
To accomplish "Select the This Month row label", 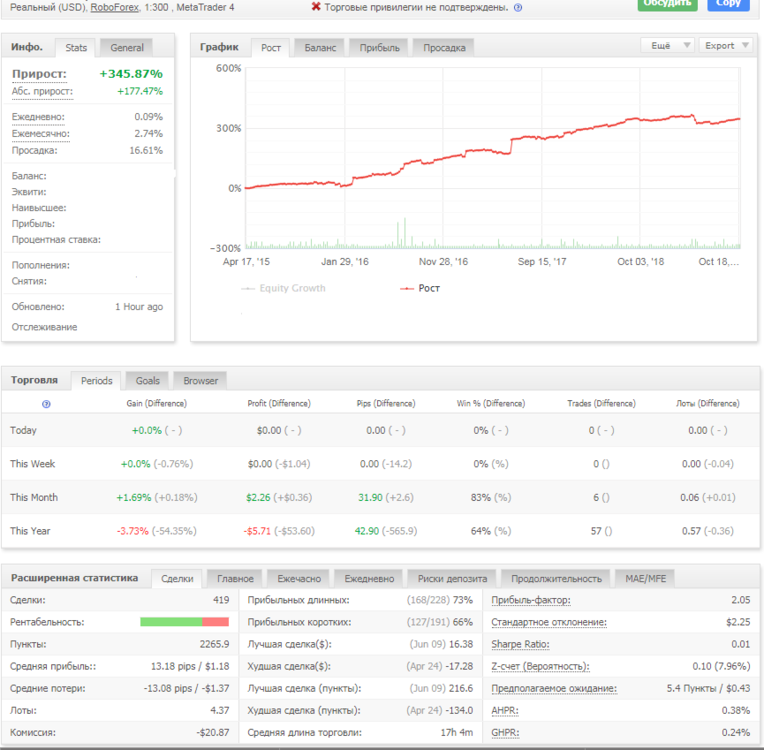I will click(34, 498).
